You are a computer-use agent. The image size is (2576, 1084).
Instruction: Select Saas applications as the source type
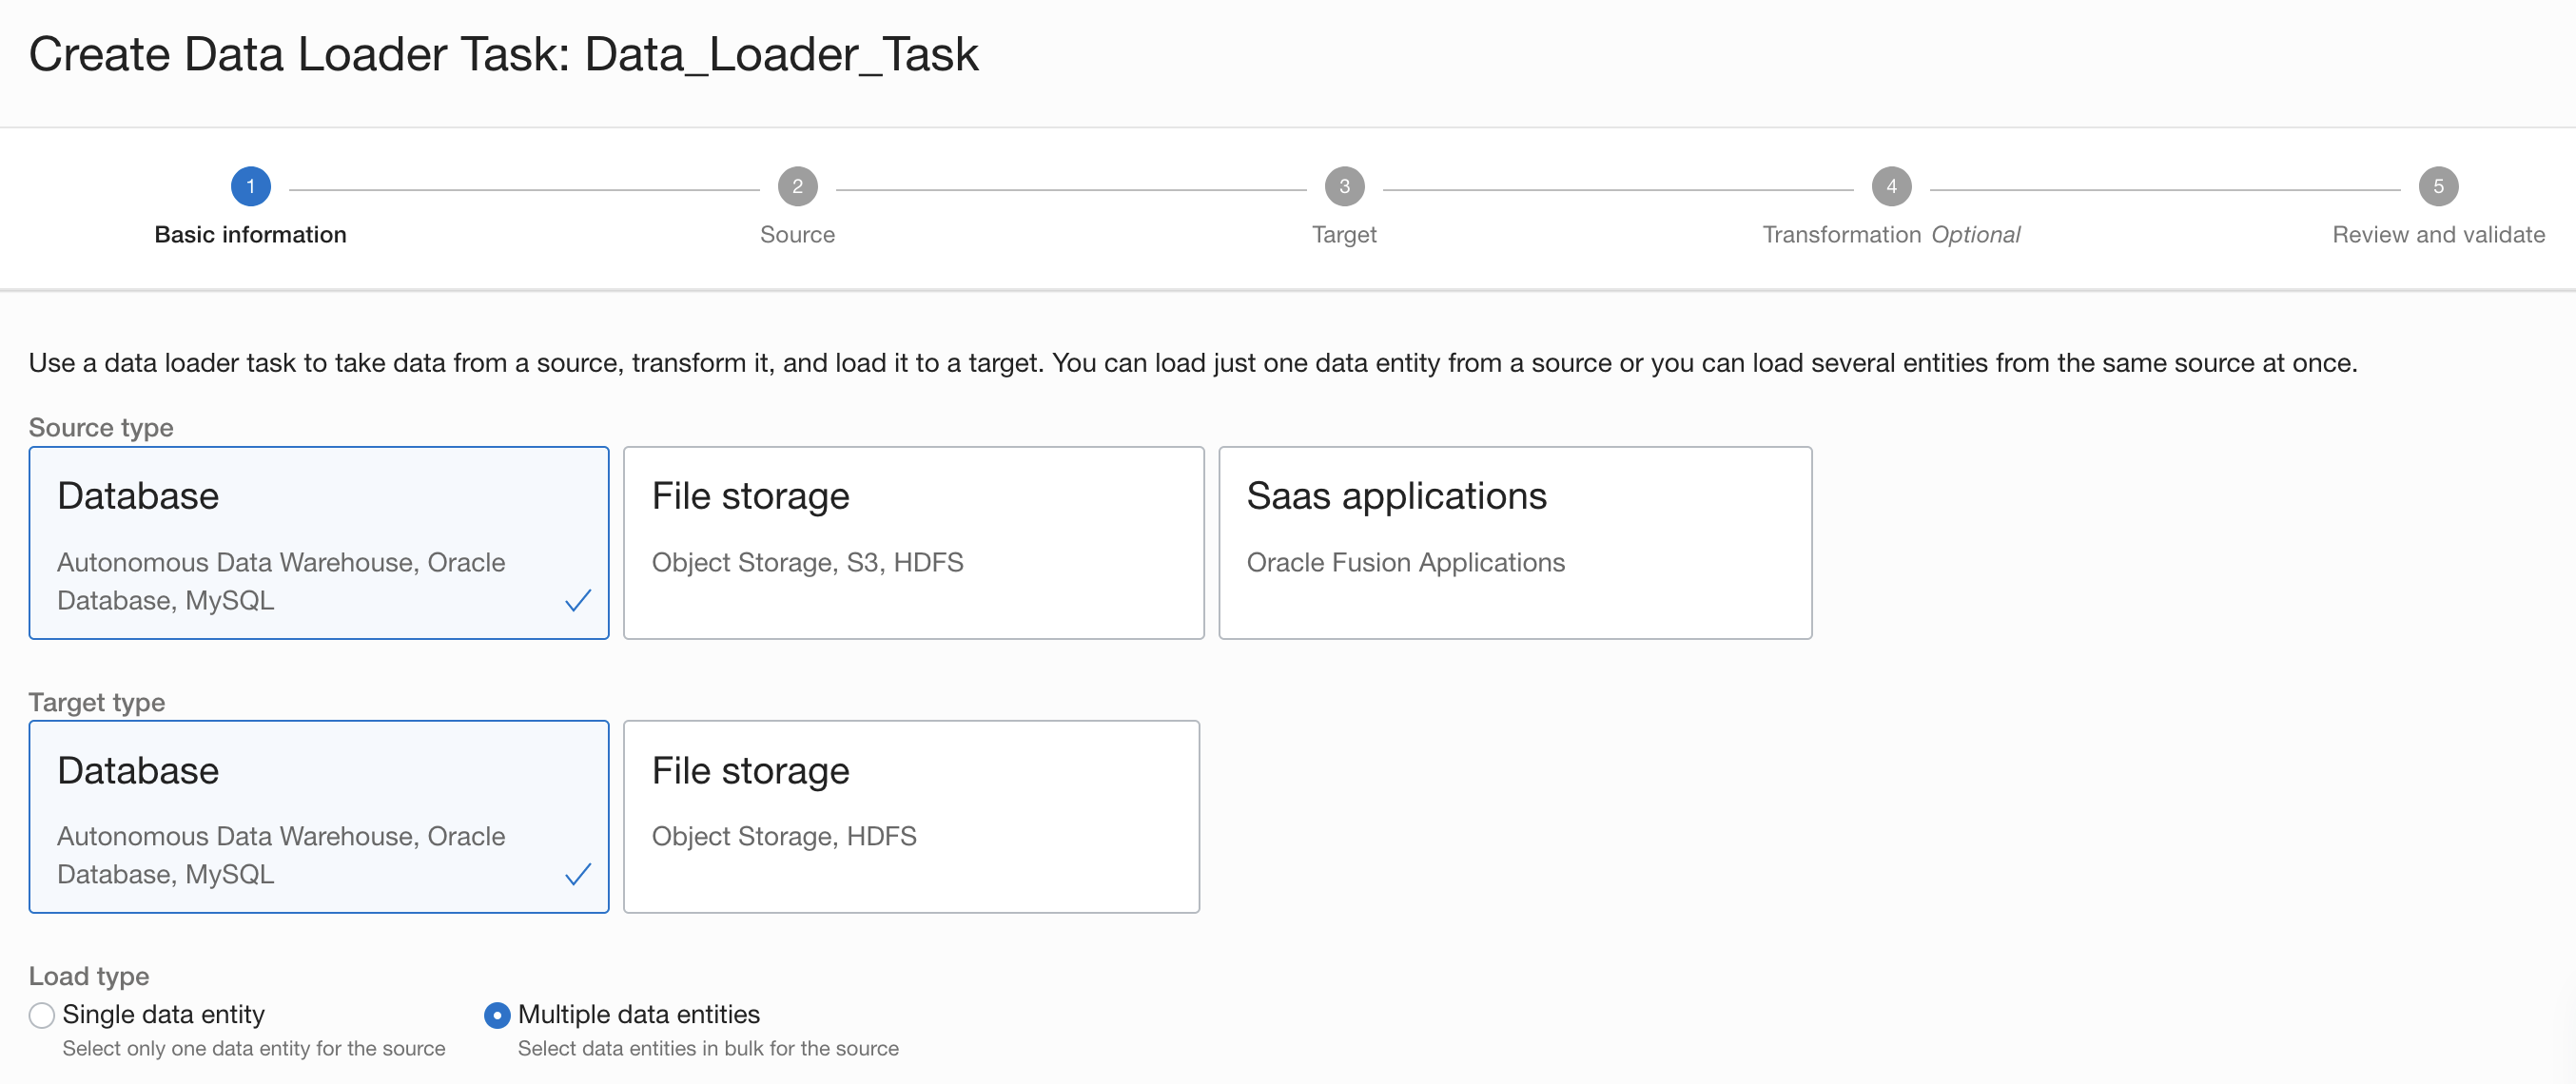click(x=1514, y=542)
